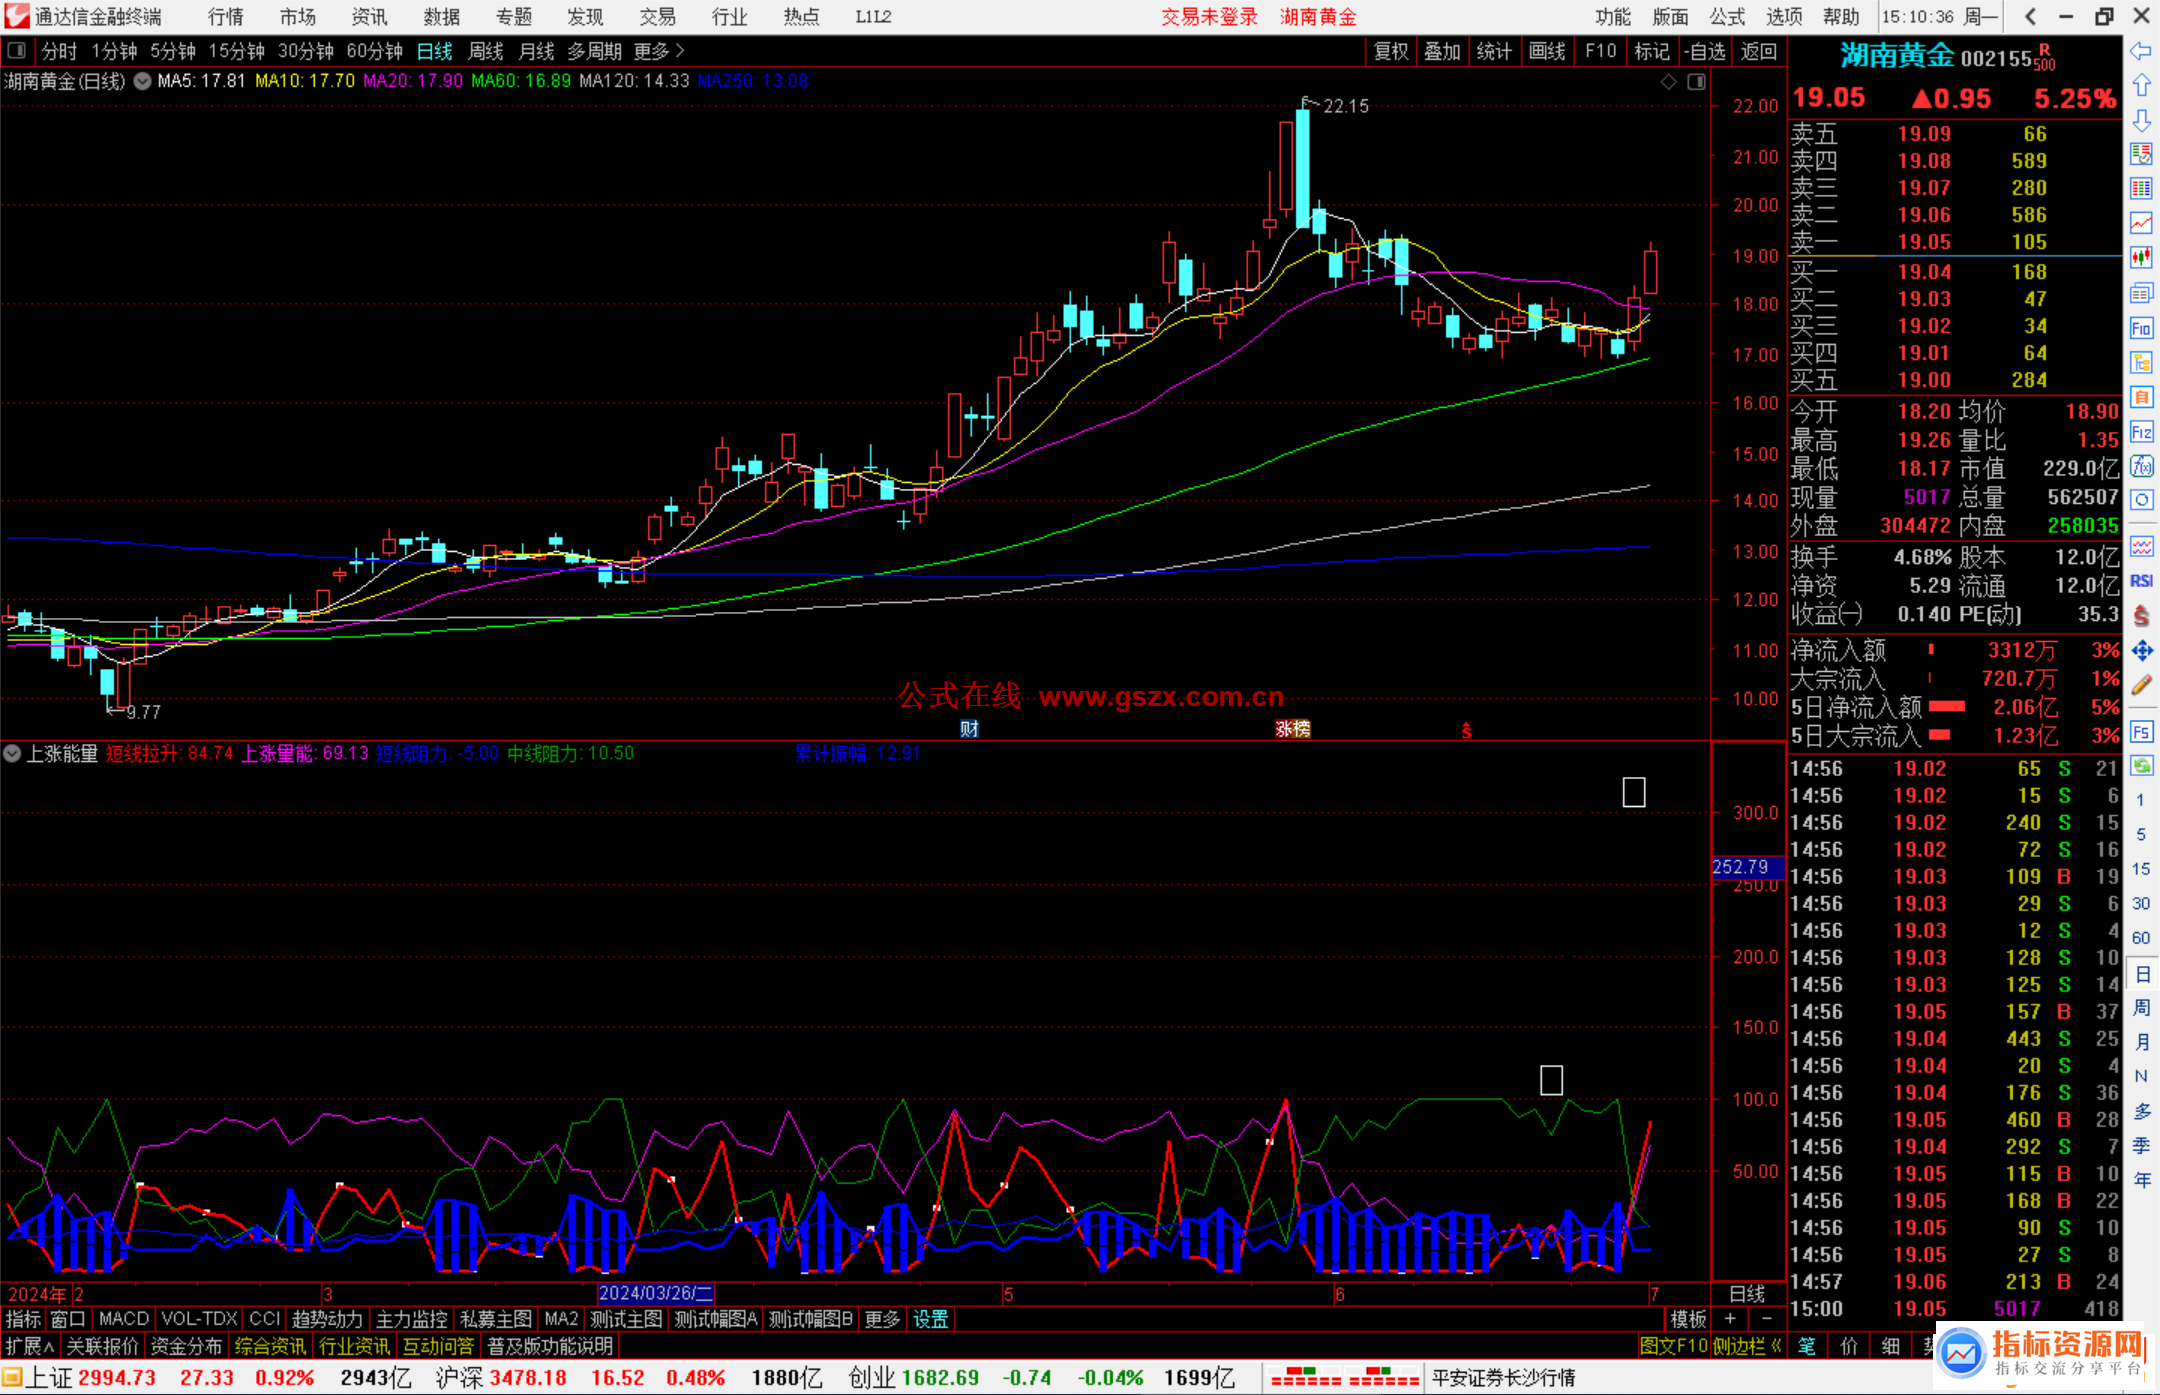Click the 复权 button

[1390, 51]
